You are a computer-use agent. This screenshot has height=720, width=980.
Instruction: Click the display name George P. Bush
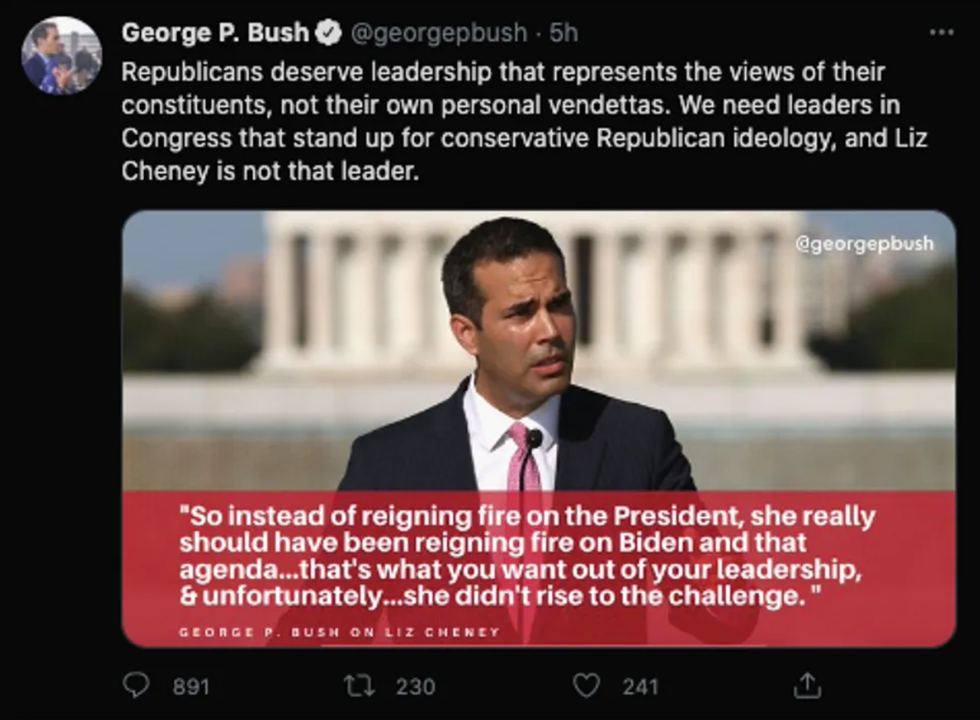tap(215, 33)
